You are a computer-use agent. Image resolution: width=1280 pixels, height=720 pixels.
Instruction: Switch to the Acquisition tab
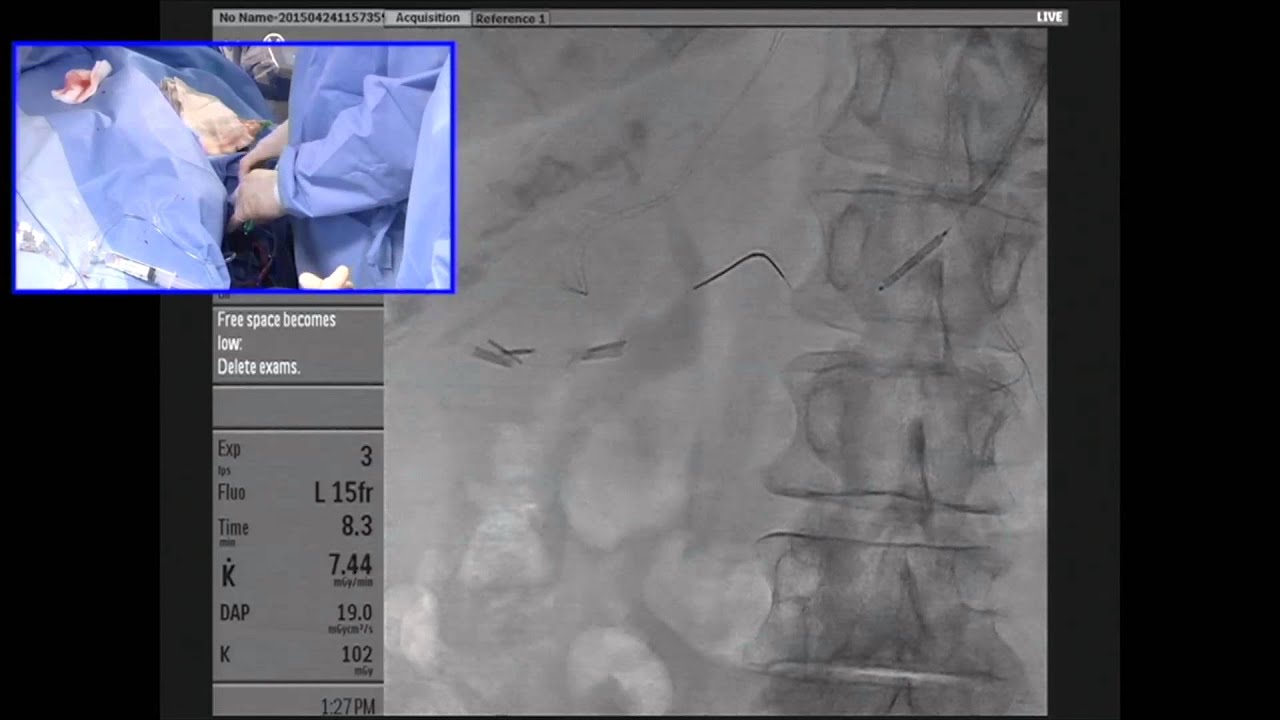click(427, 18)
